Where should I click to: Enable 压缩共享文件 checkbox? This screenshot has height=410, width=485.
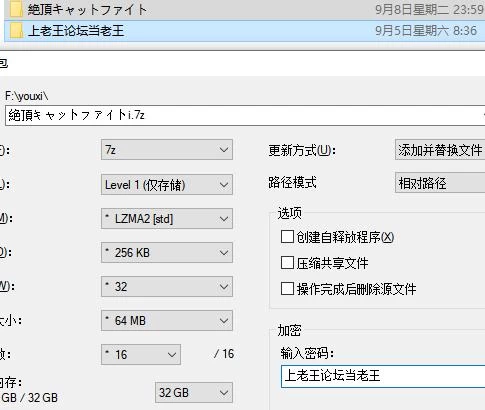pos(287,263)
